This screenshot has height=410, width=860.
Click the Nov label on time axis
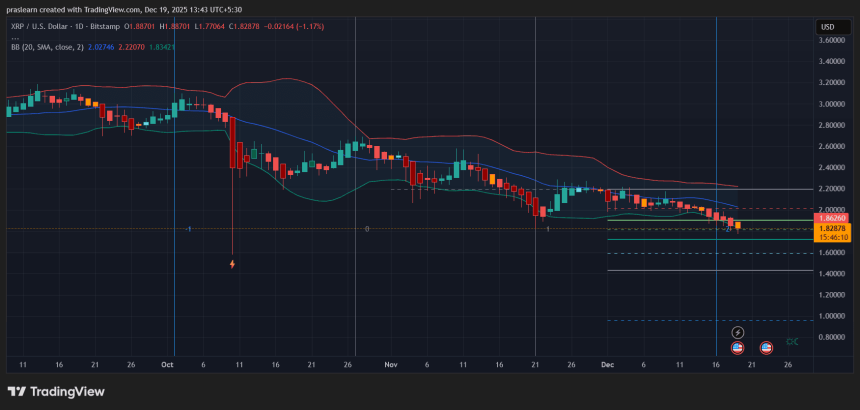[x=393, y=366]
